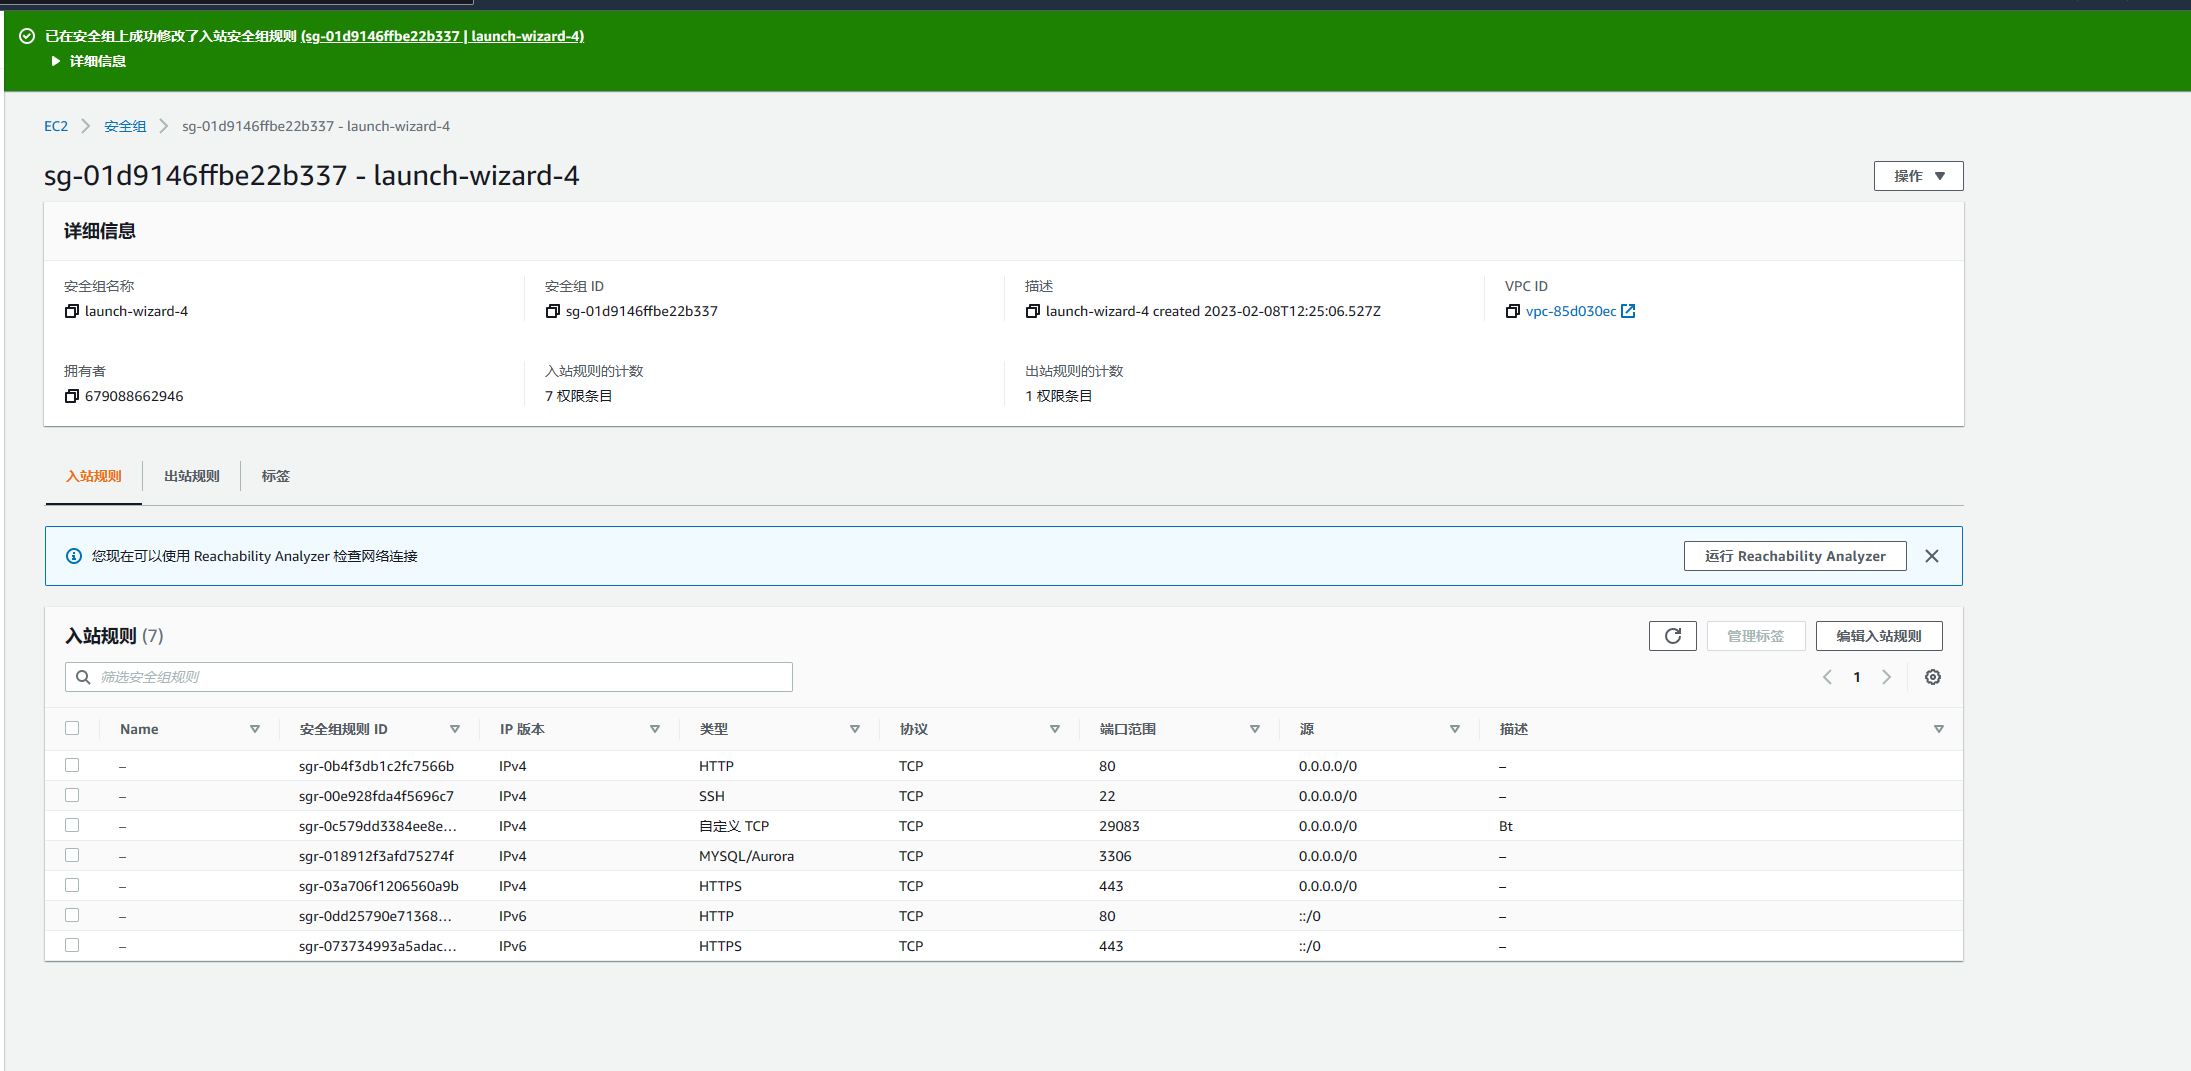Sort by the 类型 column arrow

(x=855, y=729)
